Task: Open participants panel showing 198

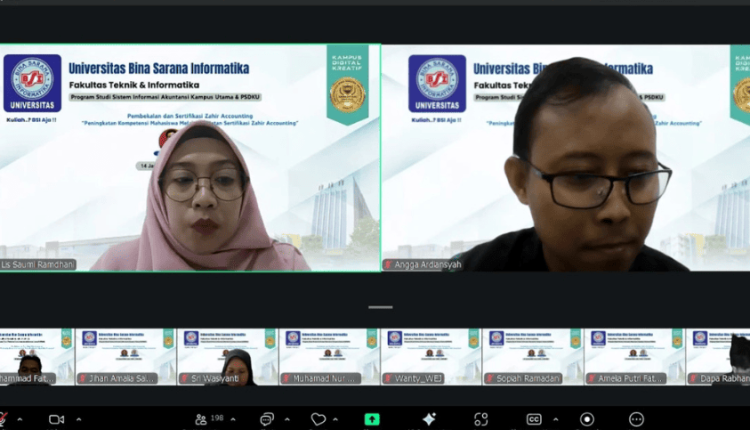Action: (209, 419)
